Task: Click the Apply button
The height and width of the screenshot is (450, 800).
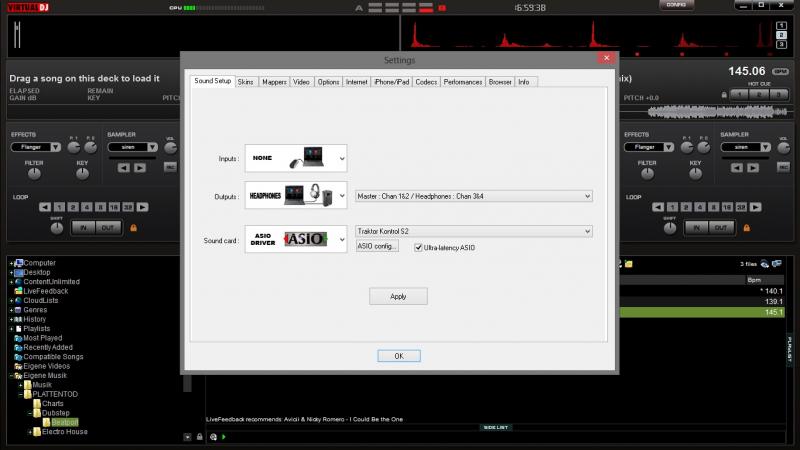Action: 398,296
